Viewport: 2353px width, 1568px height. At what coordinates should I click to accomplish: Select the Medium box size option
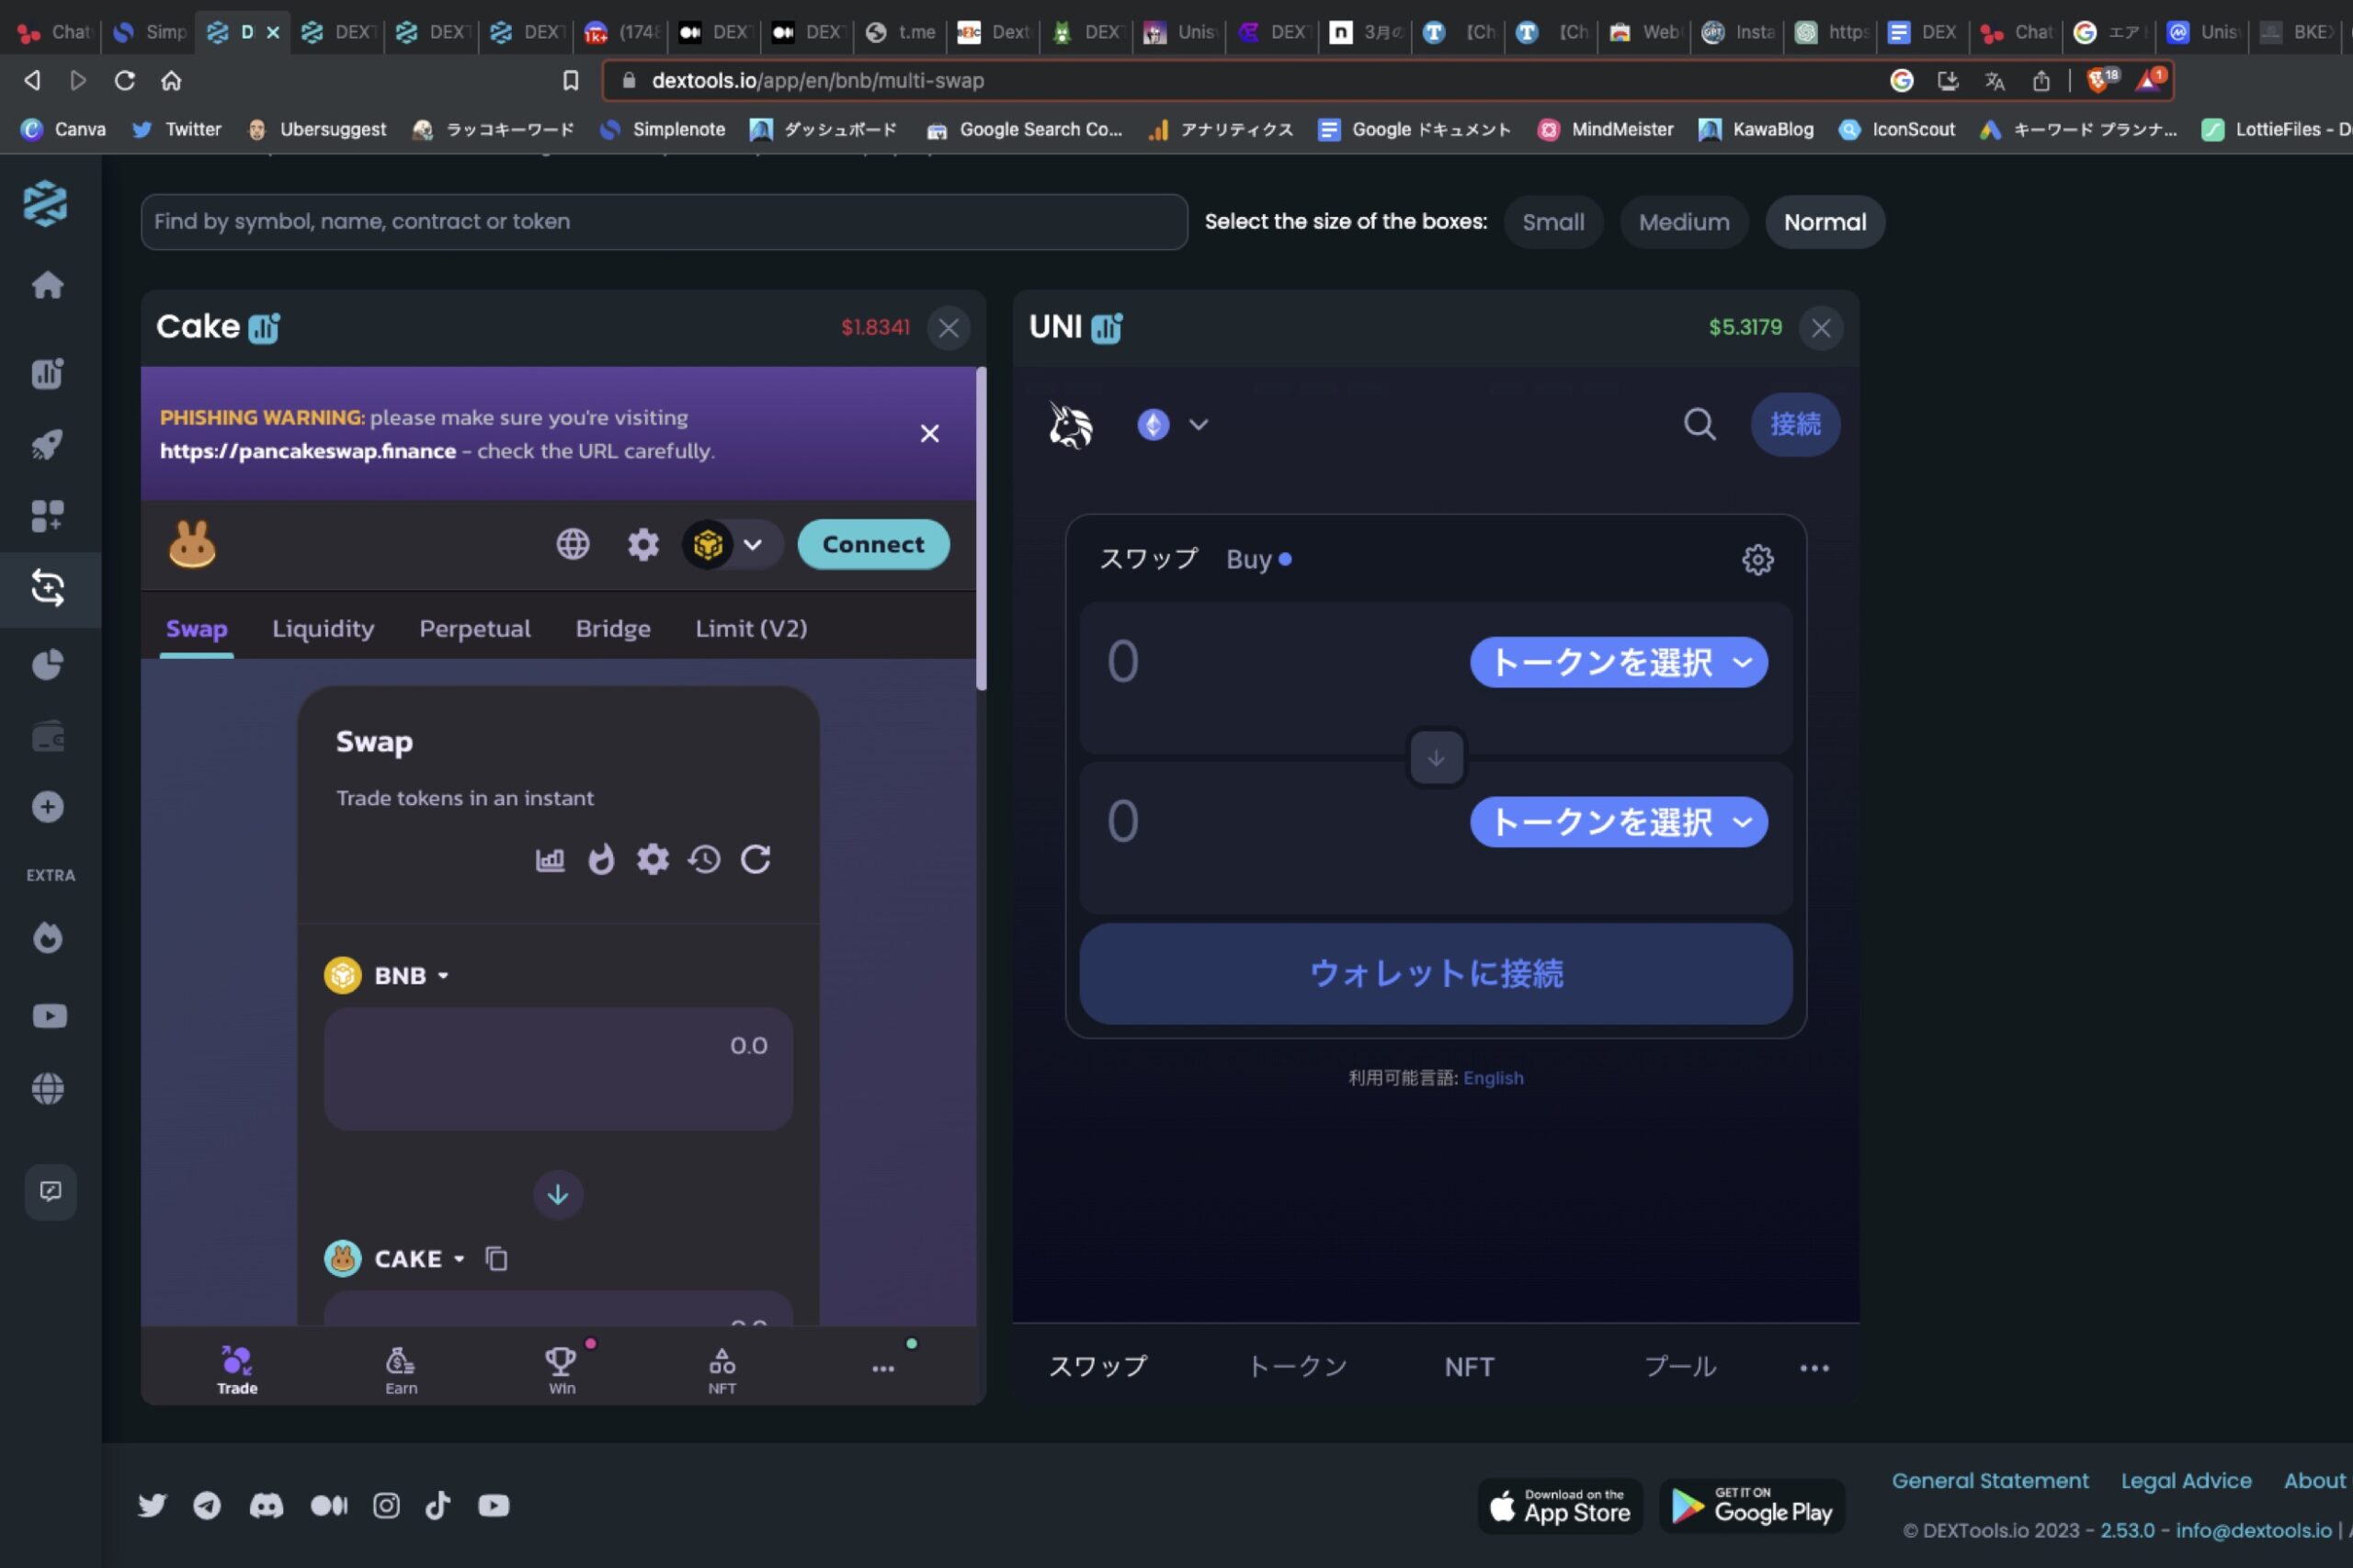coord(1683,221)
